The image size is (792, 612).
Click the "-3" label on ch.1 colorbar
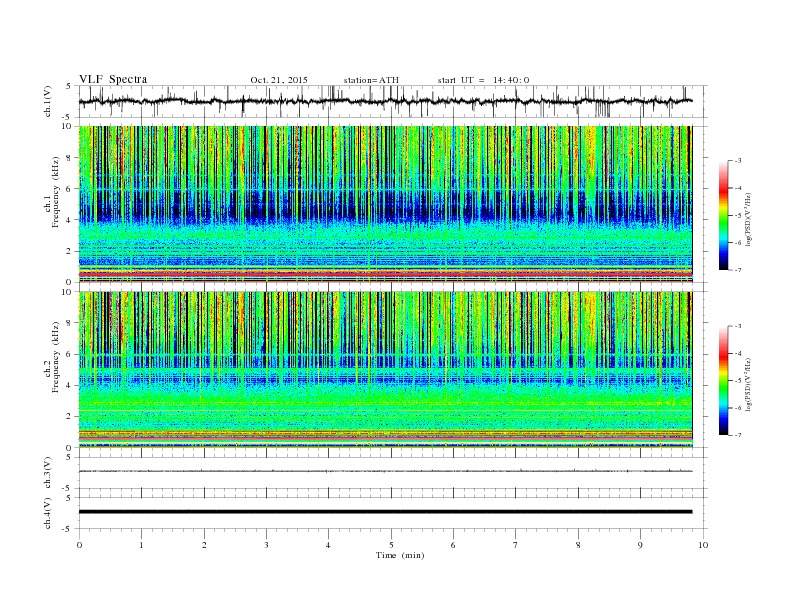coord(738,161)
